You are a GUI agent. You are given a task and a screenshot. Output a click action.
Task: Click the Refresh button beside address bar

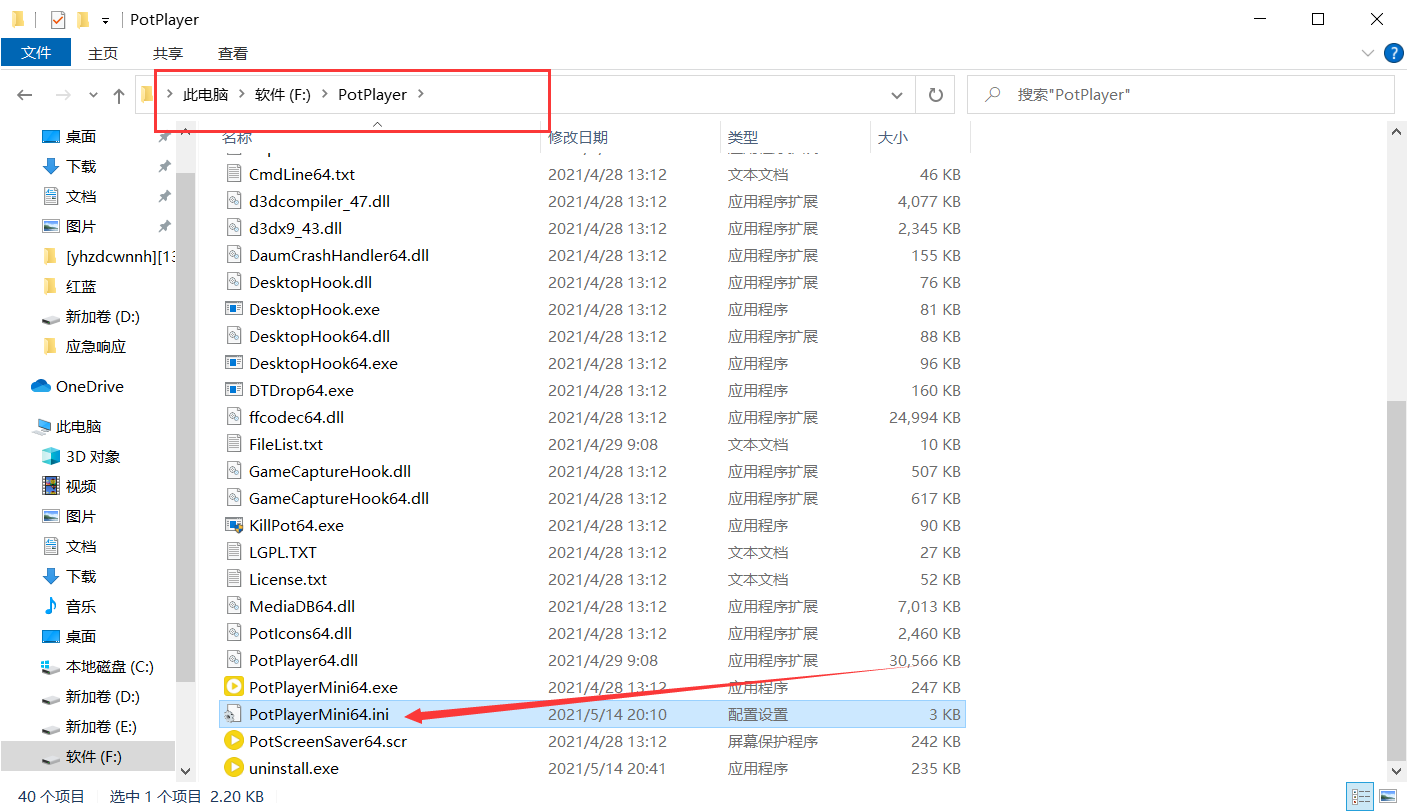[x=935, y=95]
